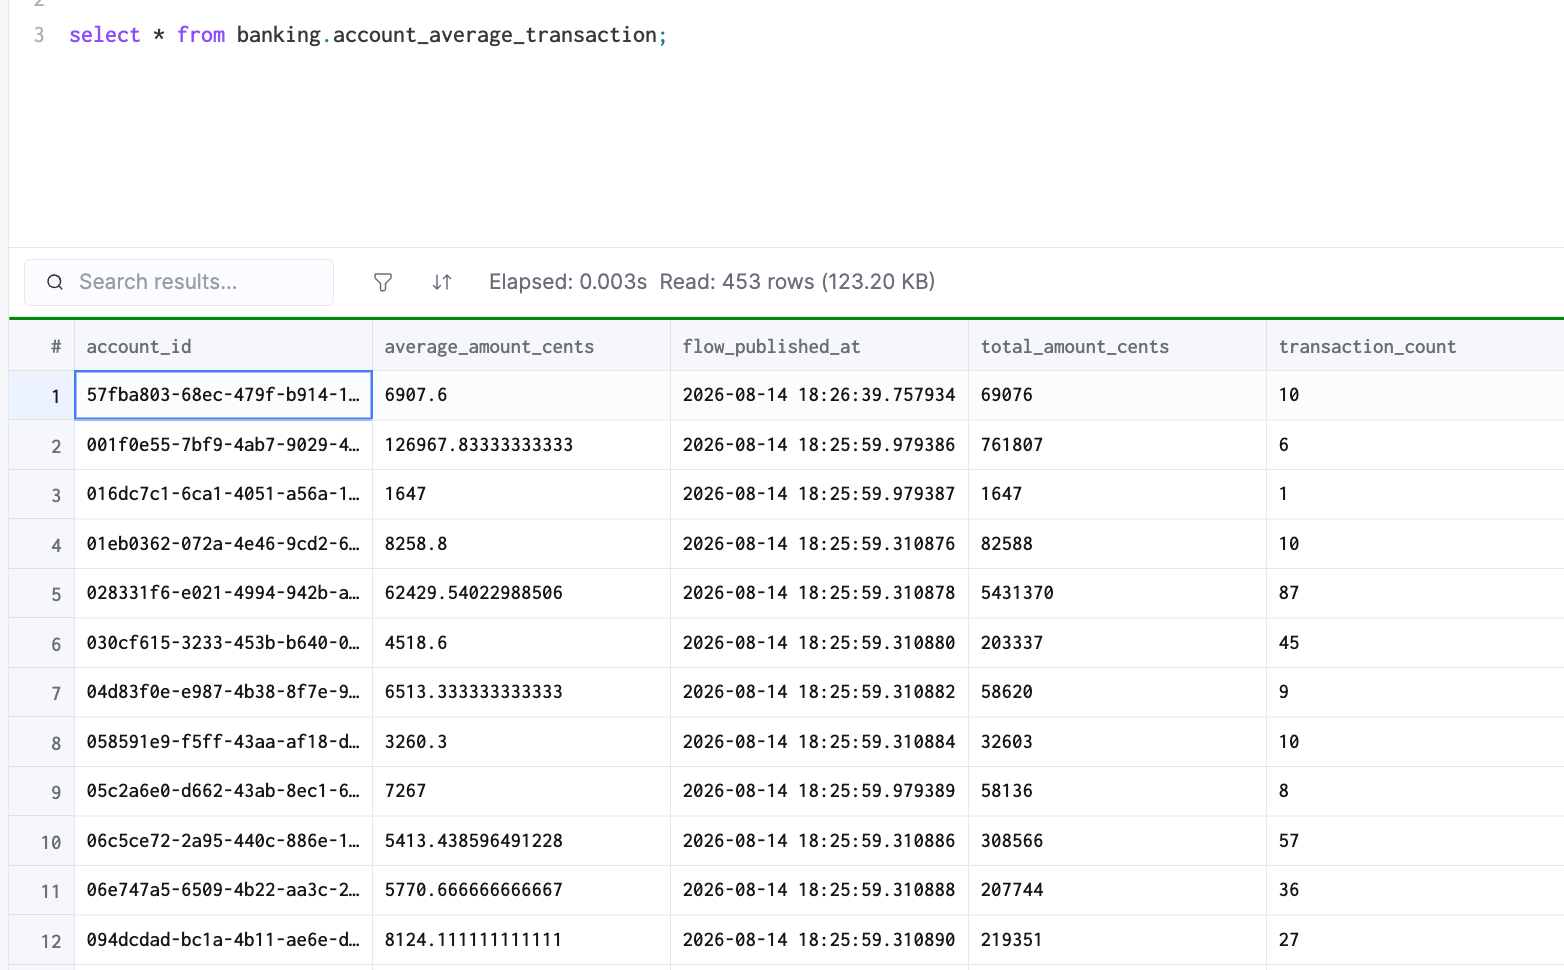Click timestamp 2026-08-14 18:25:59.310890
The height and width of the screenshot is (970, 1564).
[819, 940]
